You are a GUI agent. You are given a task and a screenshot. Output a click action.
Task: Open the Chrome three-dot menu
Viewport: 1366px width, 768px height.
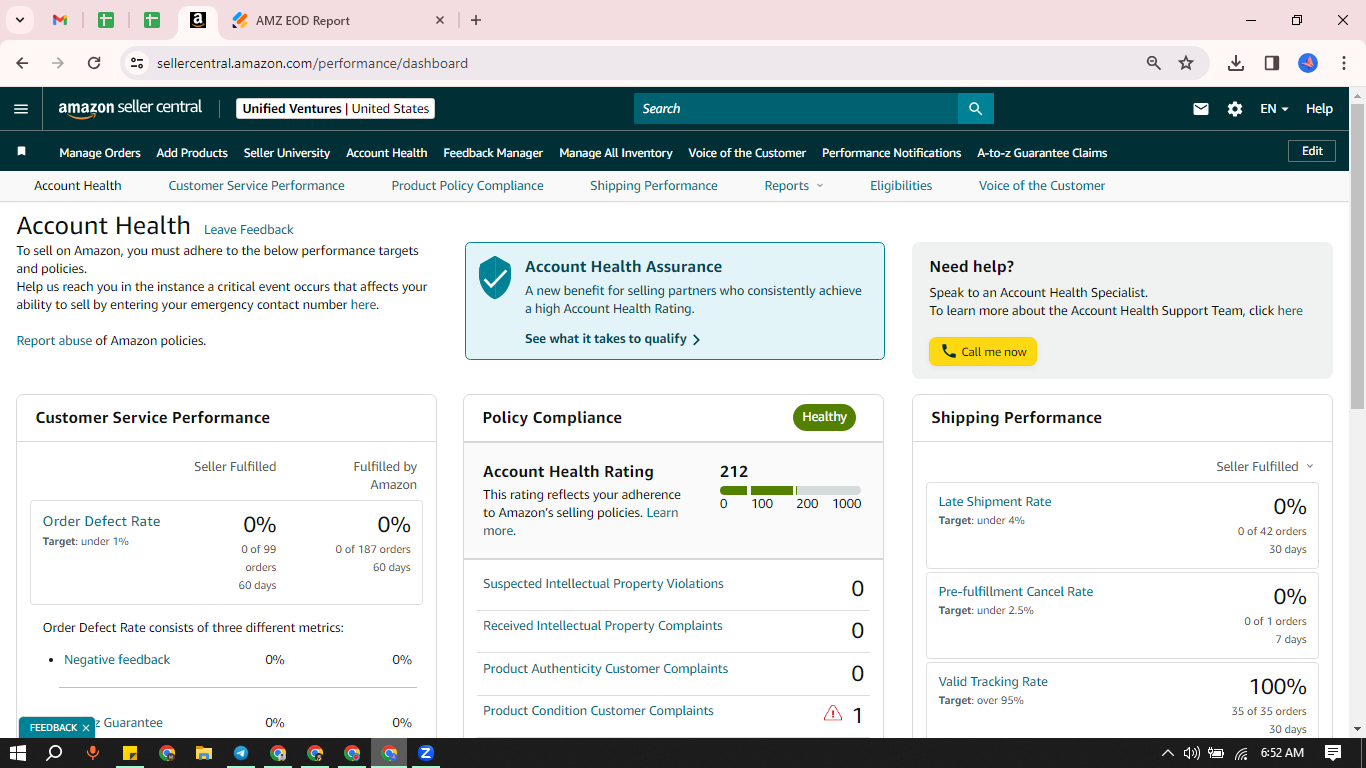1344,63
